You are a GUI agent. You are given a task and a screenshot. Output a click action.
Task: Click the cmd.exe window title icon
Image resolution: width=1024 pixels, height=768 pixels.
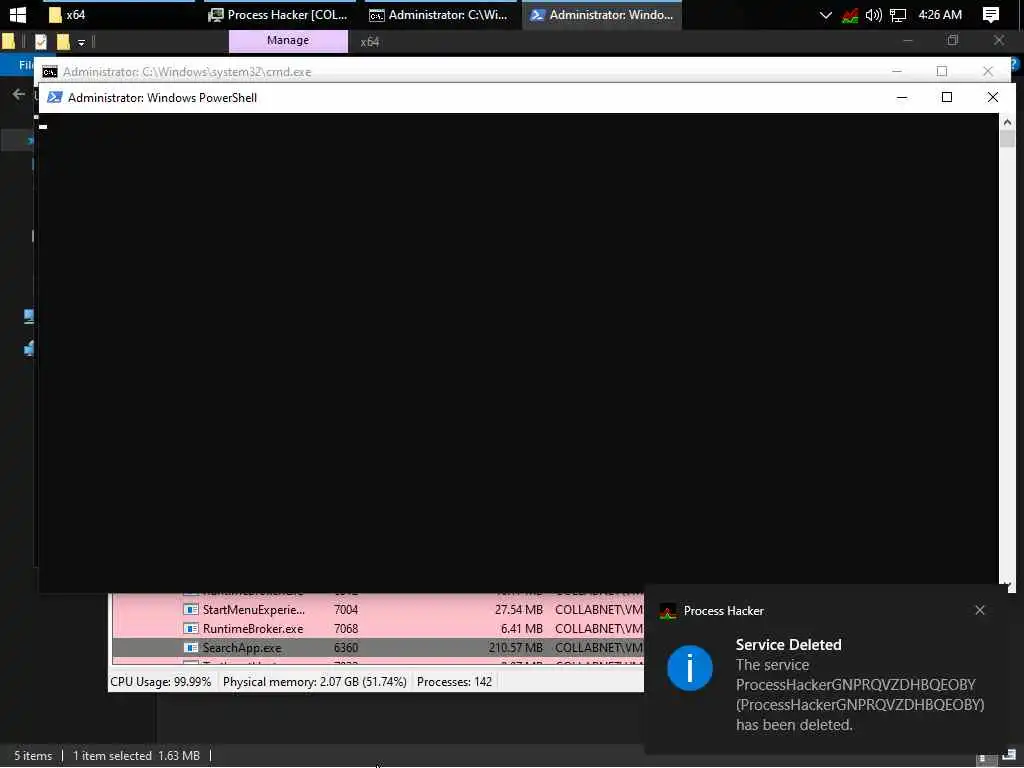(x=50, y=72)
